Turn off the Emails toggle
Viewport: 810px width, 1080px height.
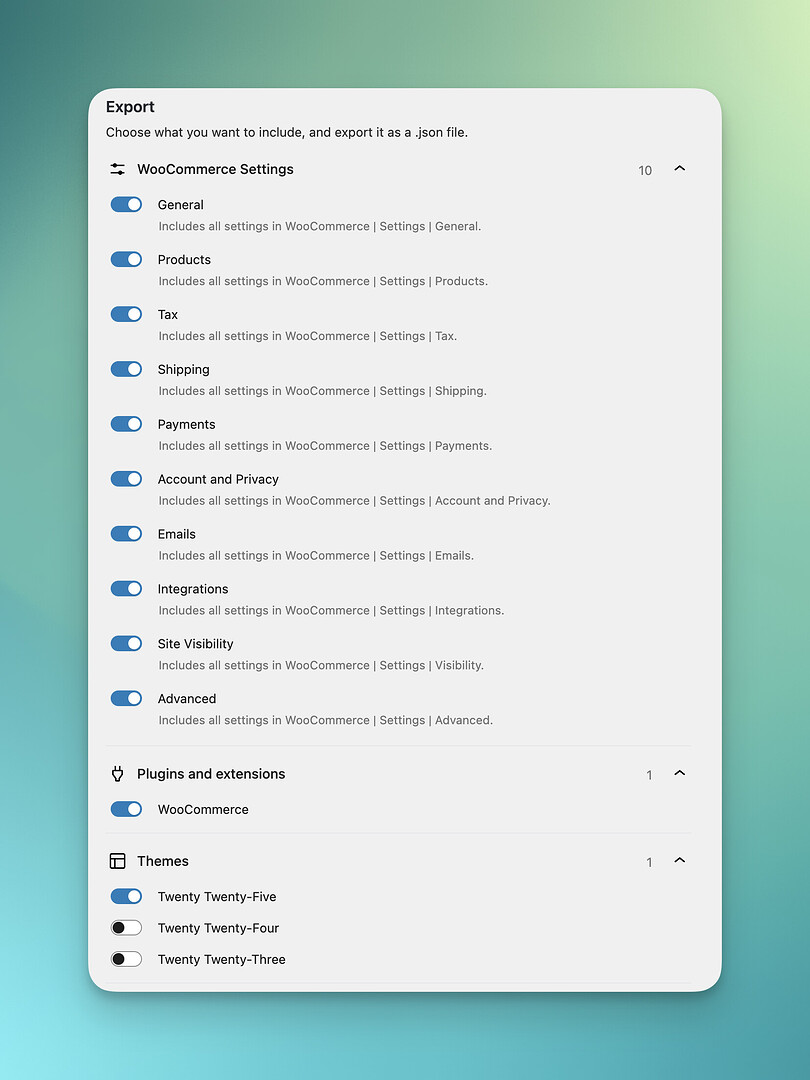(127, 534)
